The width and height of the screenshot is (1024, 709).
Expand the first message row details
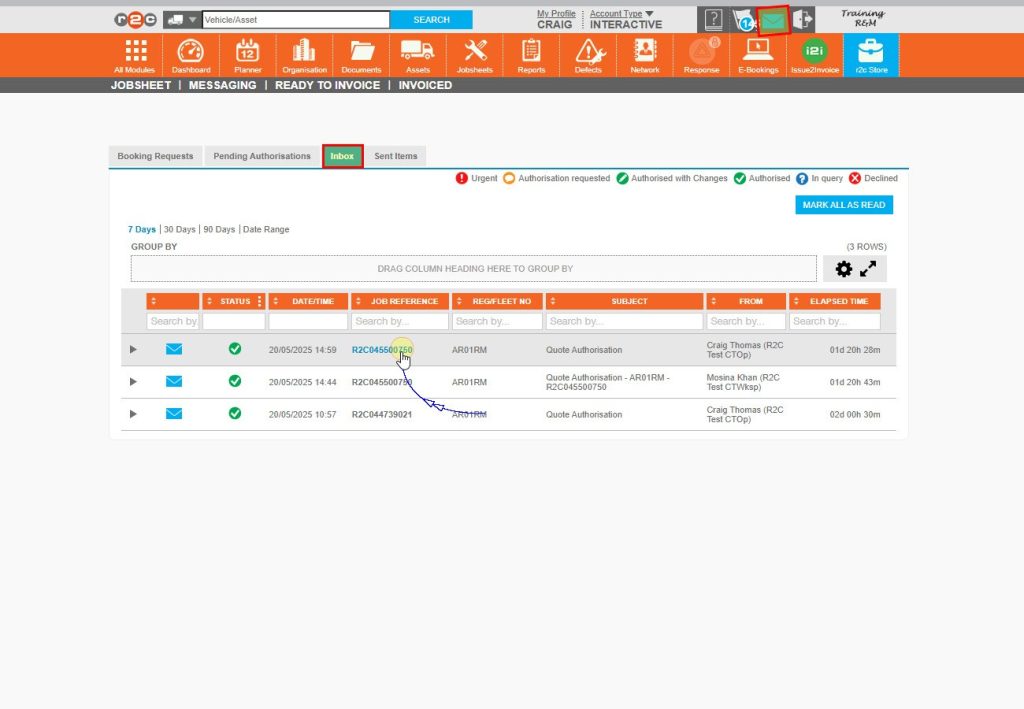(133, 350)
